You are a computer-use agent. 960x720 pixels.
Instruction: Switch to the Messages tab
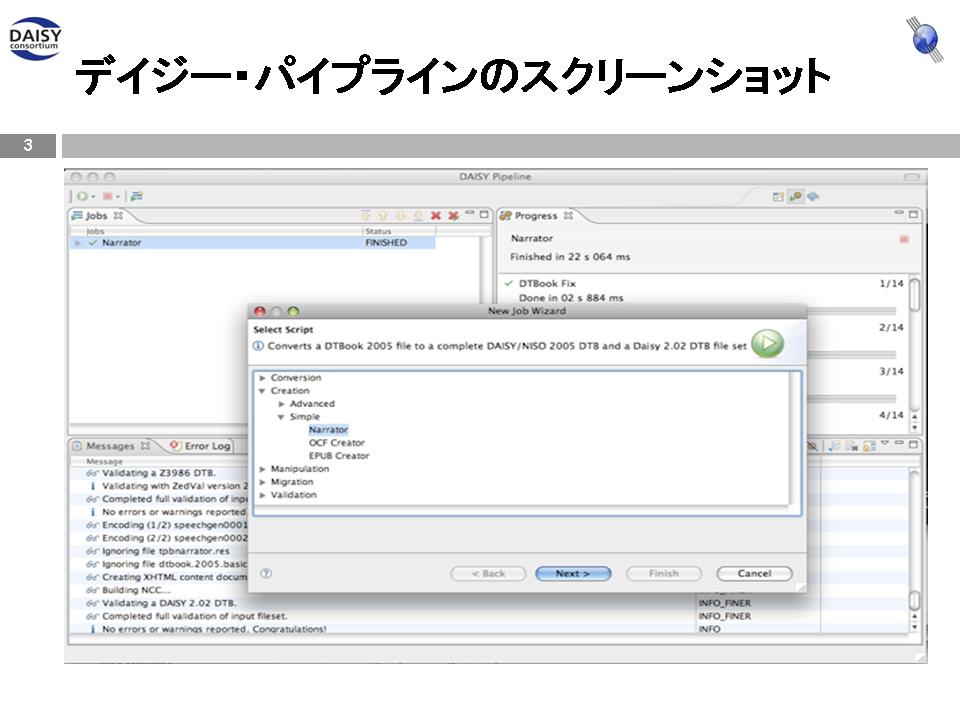(110, 446)
